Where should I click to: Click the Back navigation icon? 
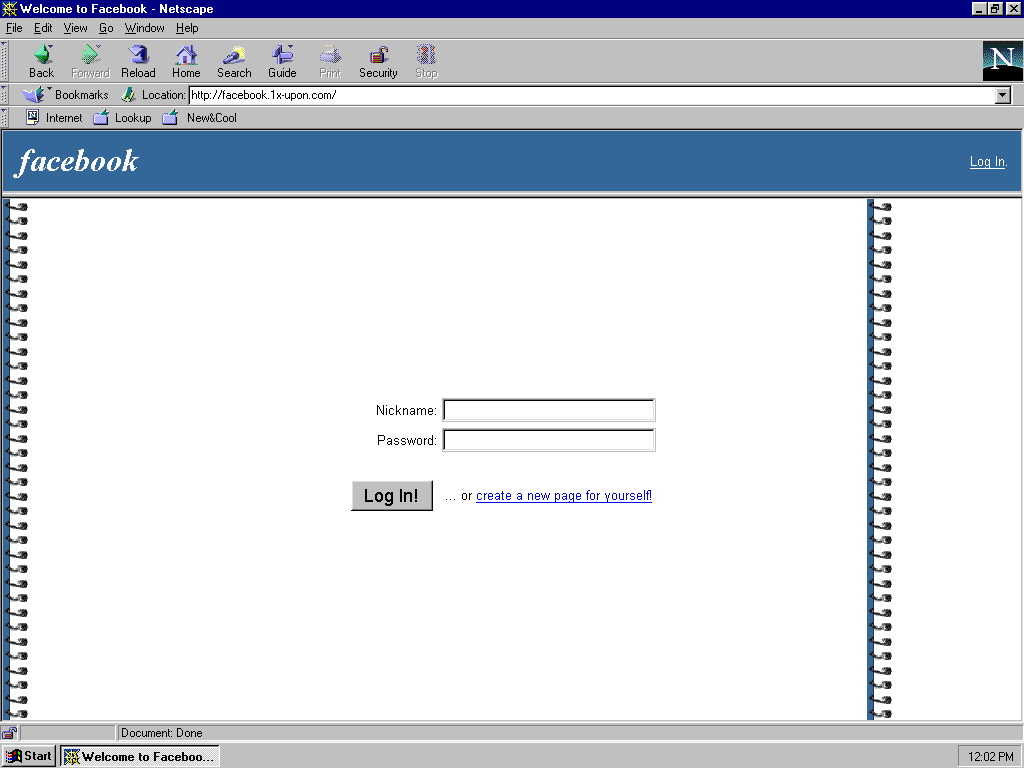42,56
